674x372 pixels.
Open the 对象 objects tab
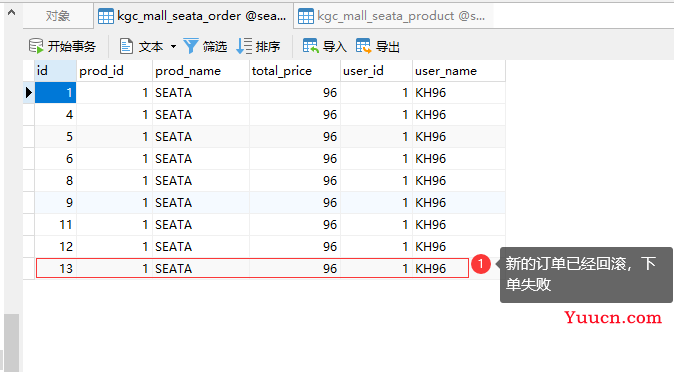[x=58, y=16]
